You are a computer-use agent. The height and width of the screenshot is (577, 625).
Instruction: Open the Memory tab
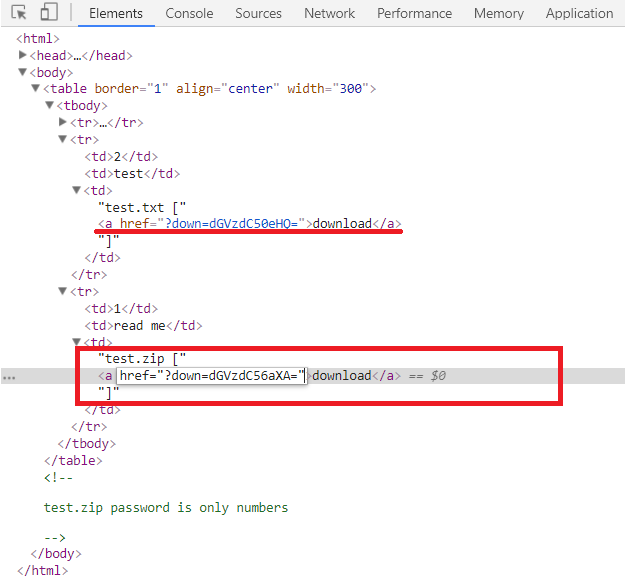(499, 13)
